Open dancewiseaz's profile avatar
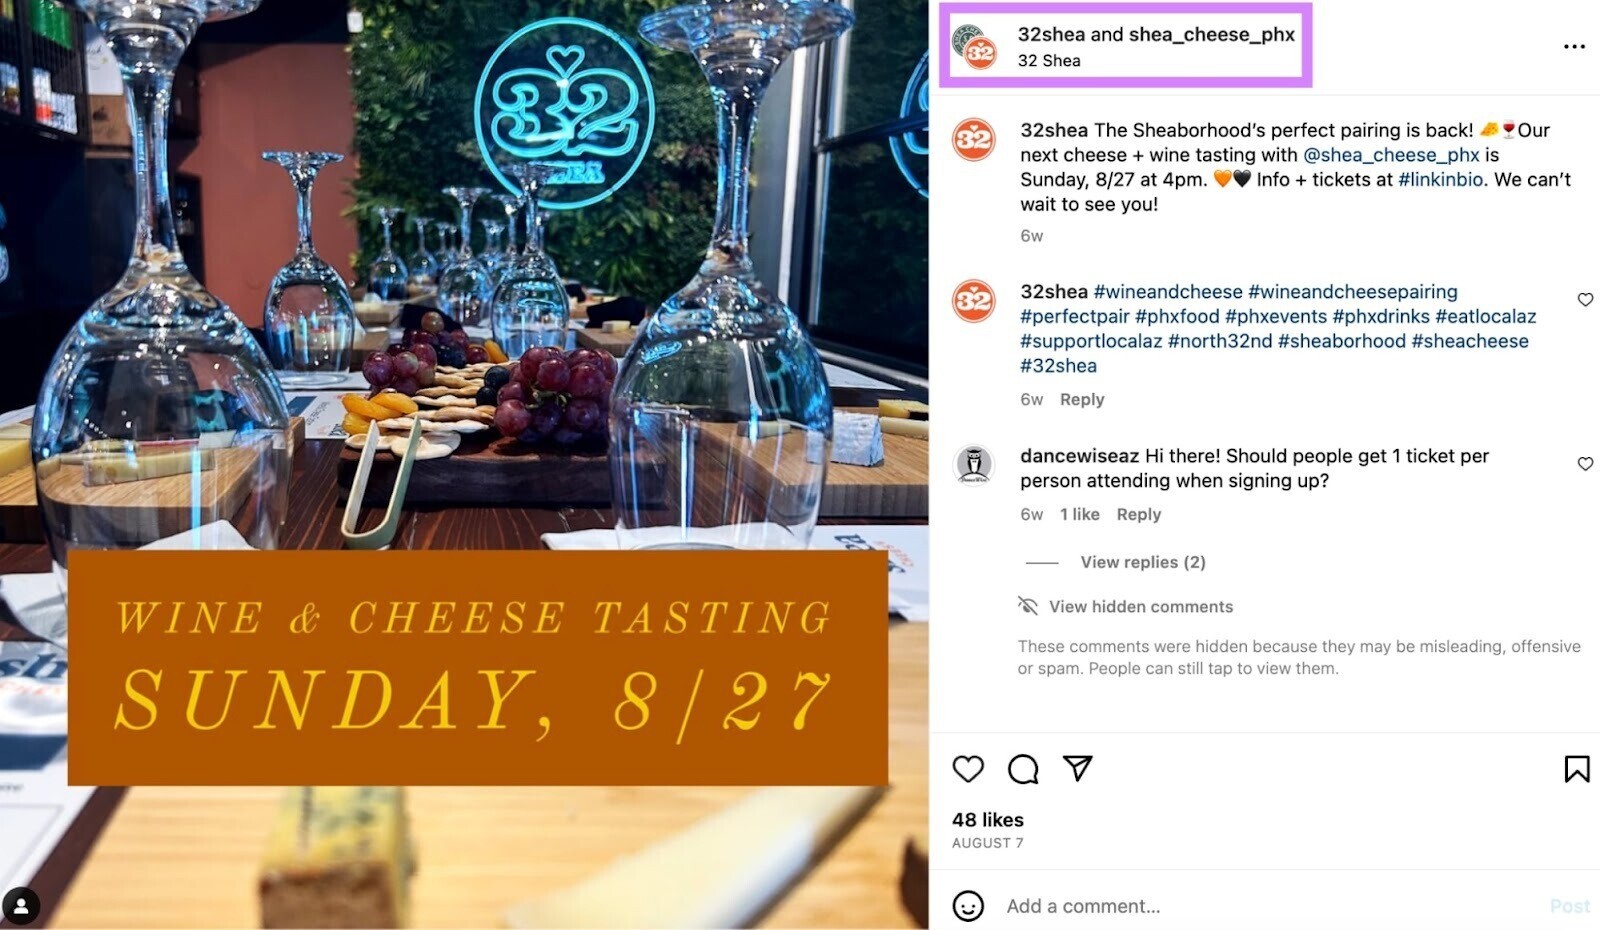This screenshot has height=930, width=1600. (x=973, y=465)
